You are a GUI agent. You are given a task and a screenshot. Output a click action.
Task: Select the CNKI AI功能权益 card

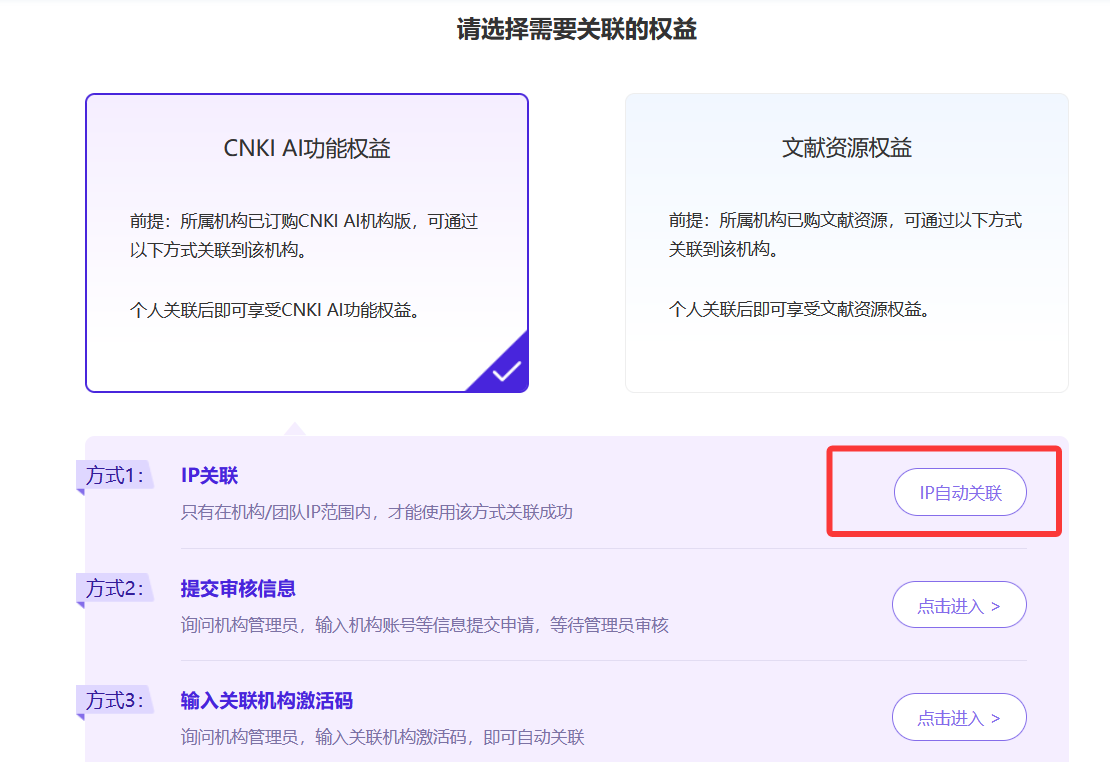[306, 149]
